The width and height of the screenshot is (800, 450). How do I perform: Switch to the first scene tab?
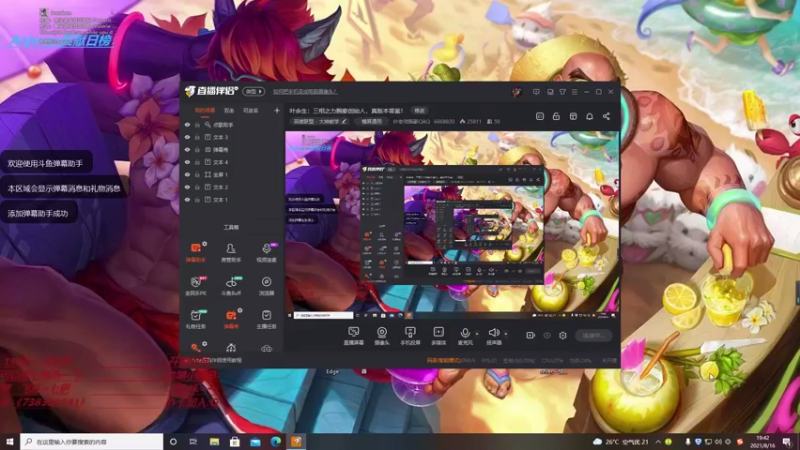tap(205, 111)
